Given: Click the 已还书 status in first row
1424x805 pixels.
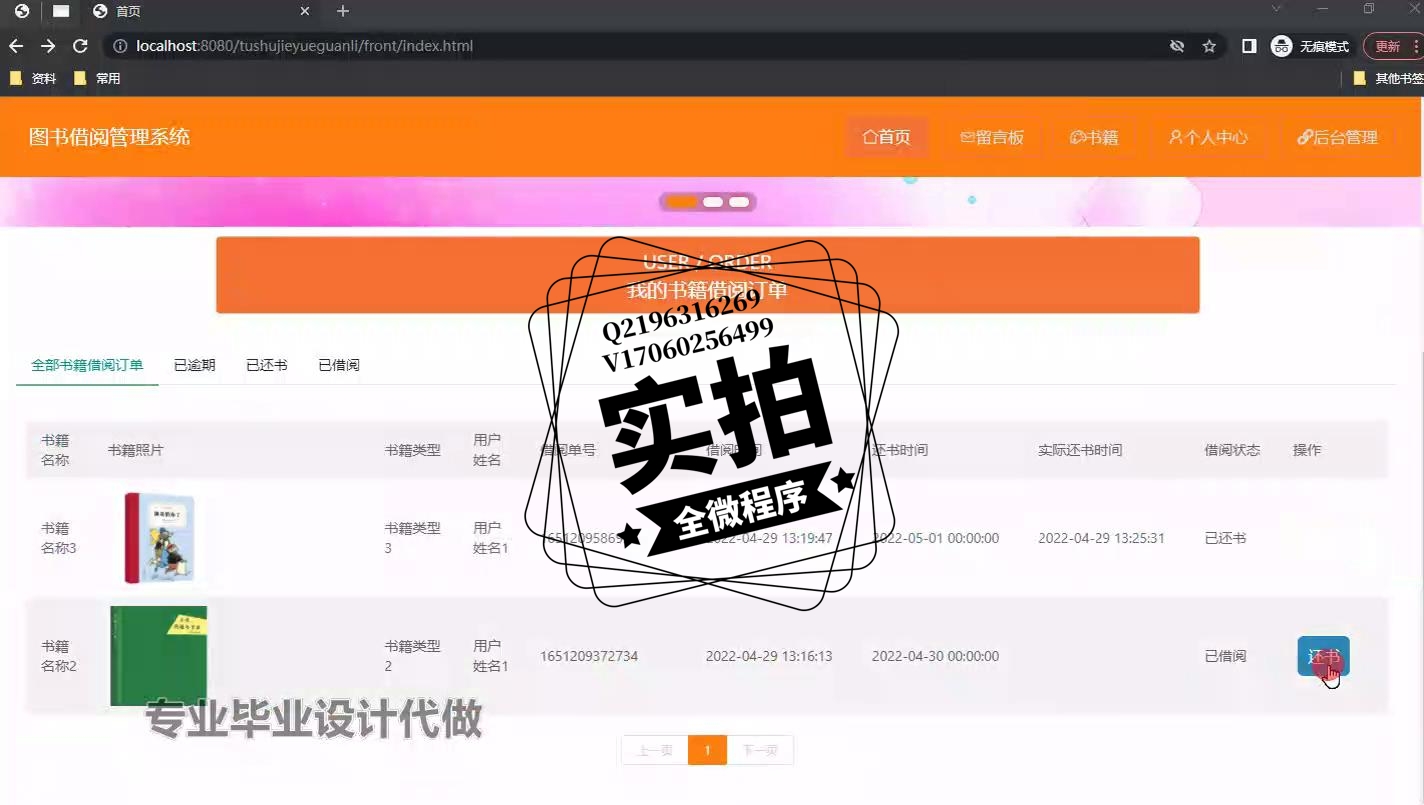Looking at the screenshot, I should coord(1225,538).
